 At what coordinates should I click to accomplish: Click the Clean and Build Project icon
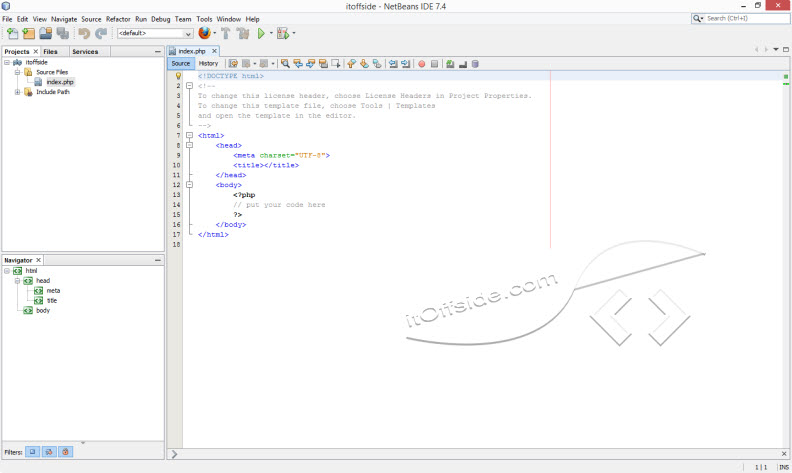point(243,33)
